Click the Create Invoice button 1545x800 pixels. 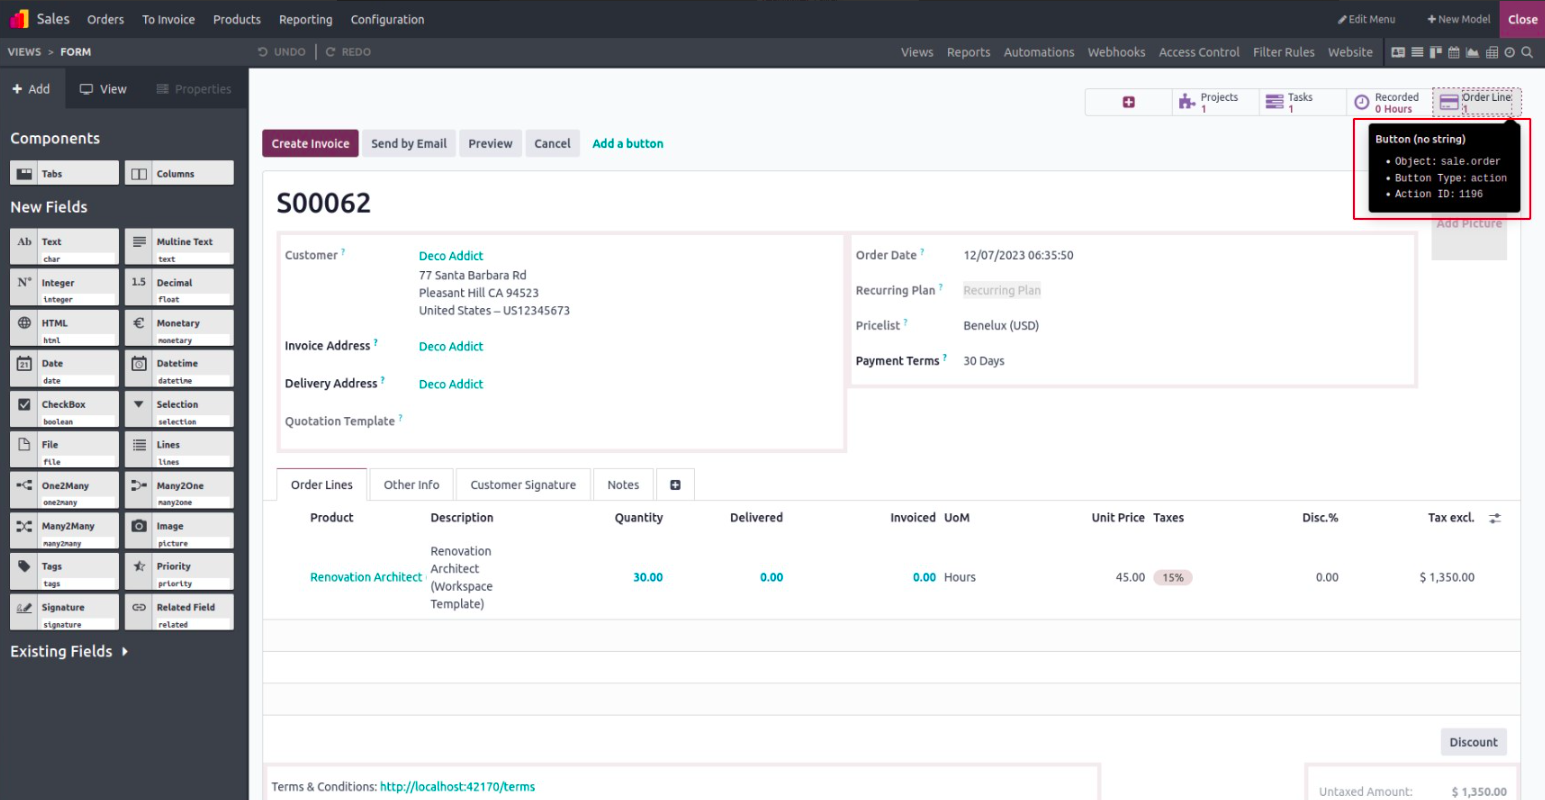click(310, 144)
